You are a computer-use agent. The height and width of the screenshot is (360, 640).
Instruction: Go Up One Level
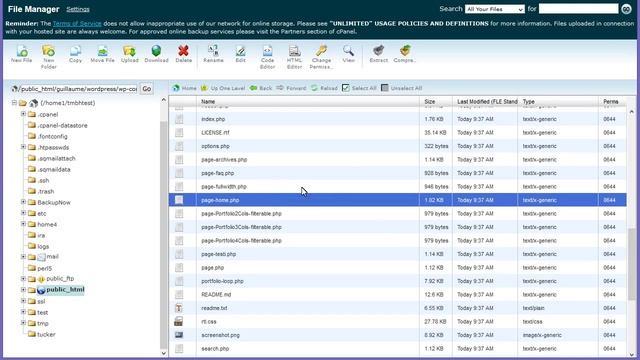[223, 88]
